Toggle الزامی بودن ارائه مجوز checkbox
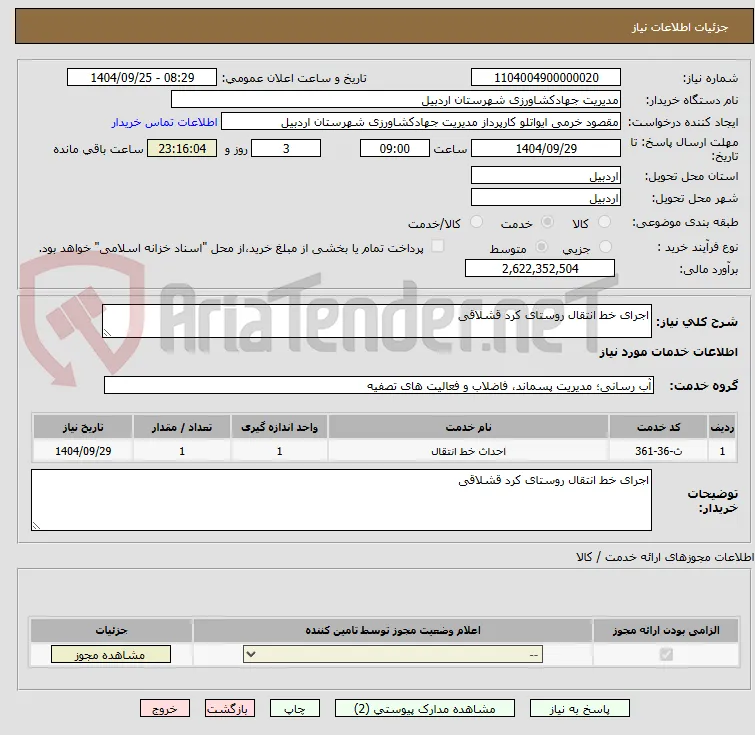Image resolution: width=755 pixels, height=735 pixels. [666, 654]
